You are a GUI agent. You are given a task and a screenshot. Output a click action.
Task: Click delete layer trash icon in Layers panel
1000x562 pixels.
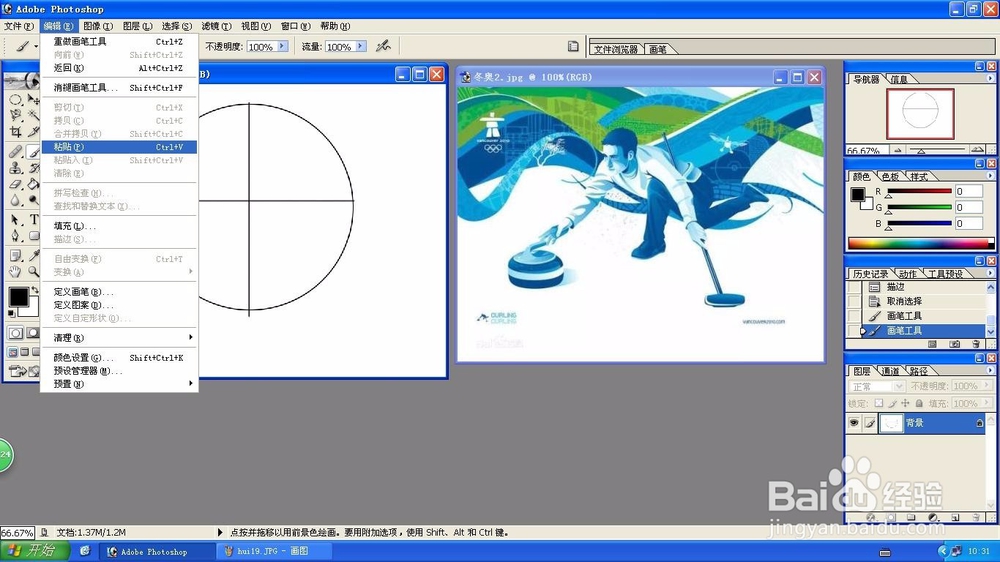point(976,517)
